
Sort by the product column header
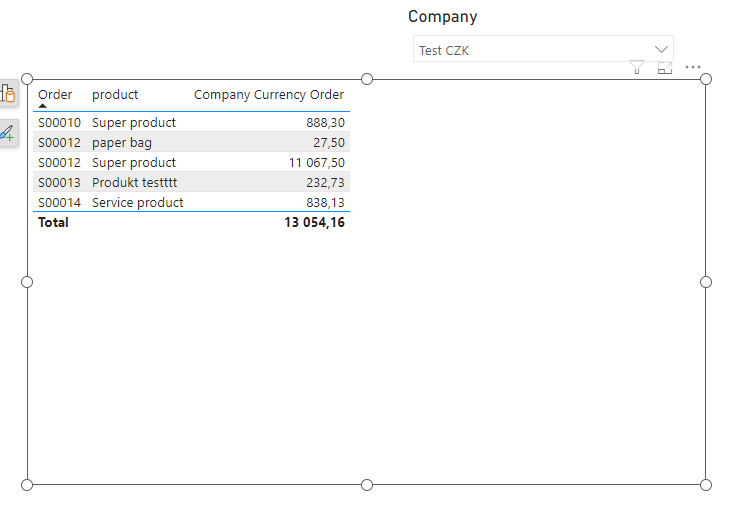coord(115,95)
